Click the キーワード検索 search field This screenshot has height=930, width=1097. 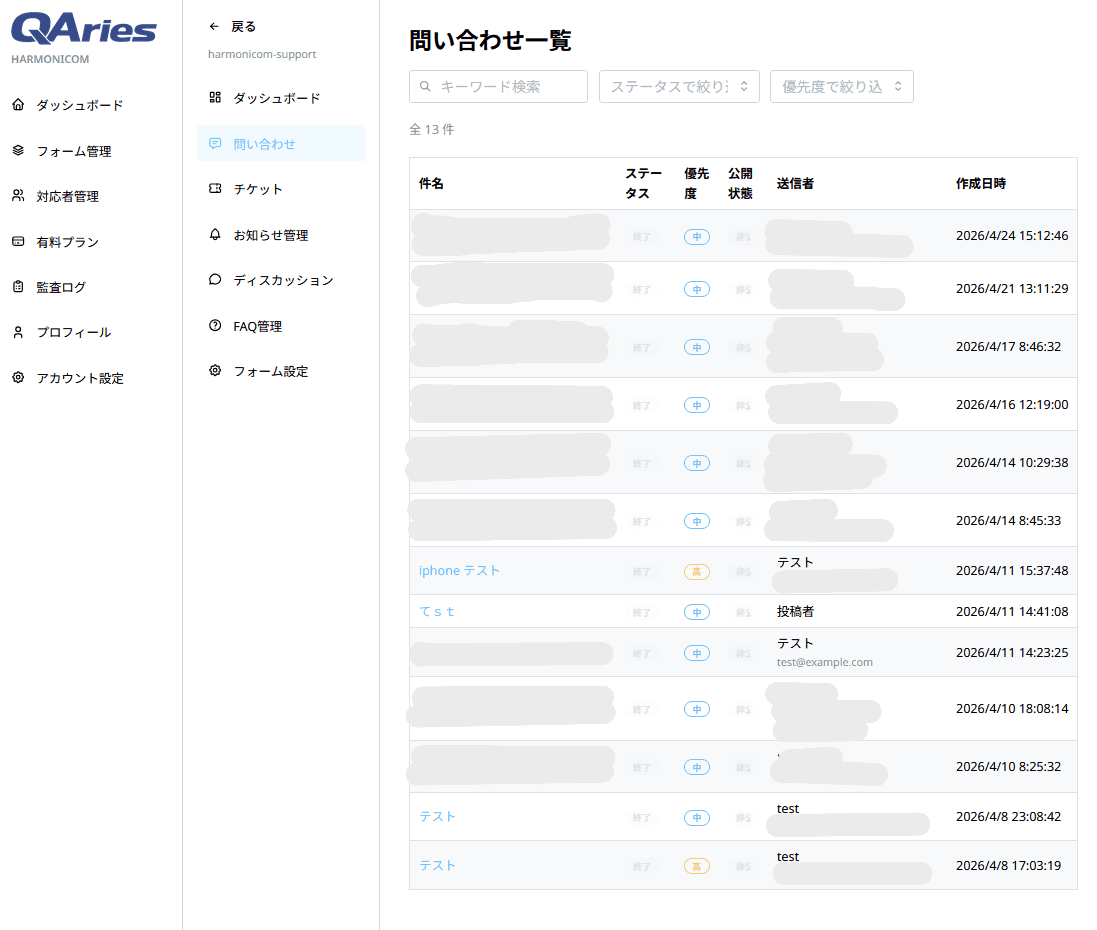(x=497, y=87)
